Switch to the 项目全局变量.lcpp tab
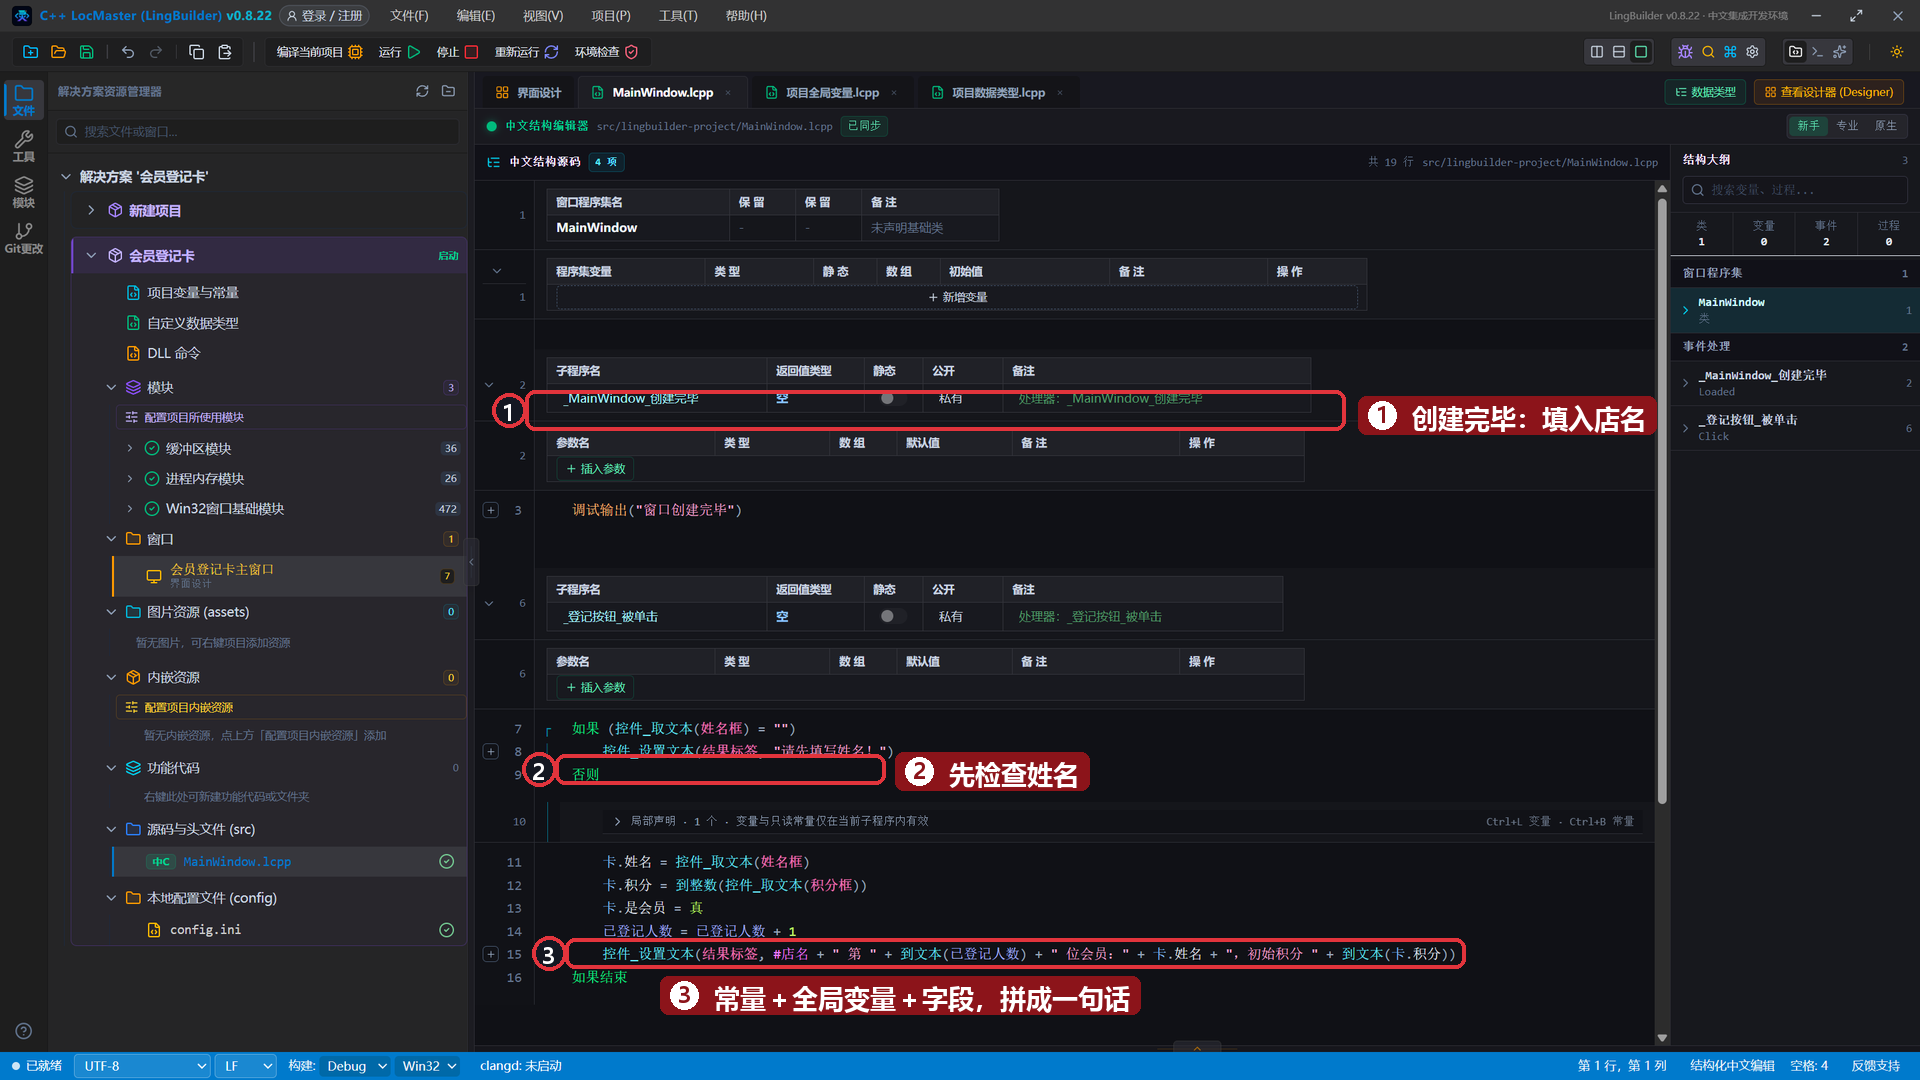The image size is (1920, 1080). (832, 92)
